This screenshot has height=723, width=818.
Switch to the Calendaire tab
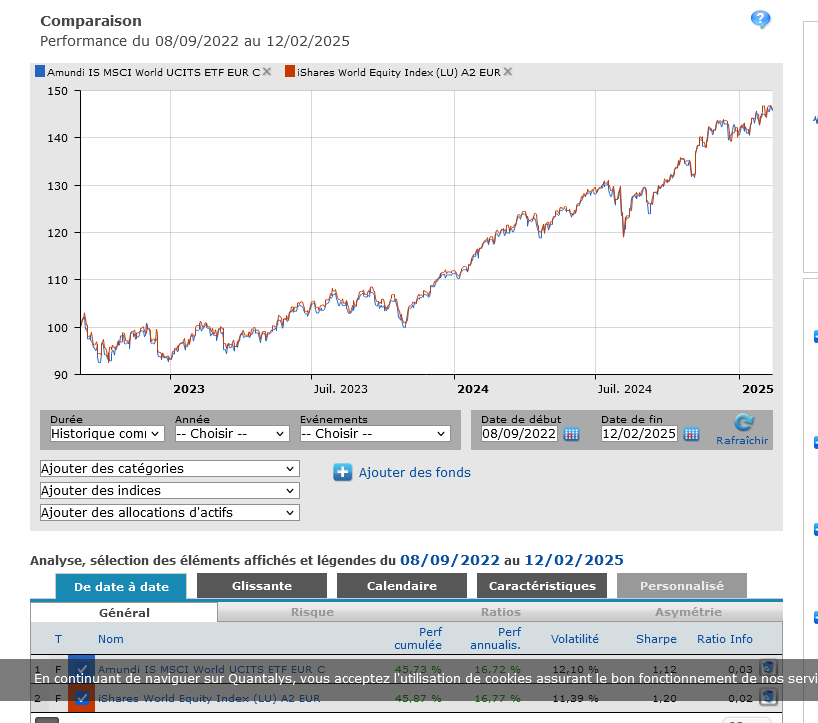pos(402,586)
